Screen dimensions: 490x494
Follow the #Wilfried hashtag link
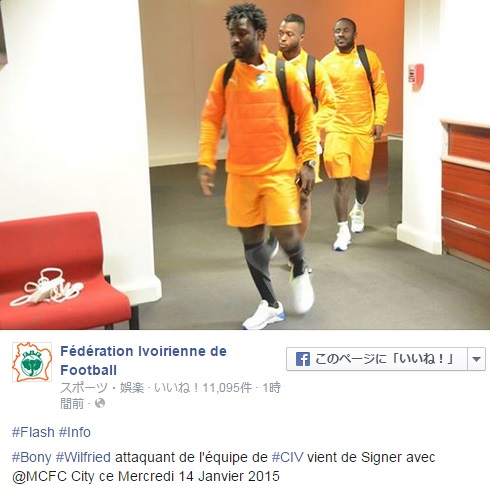pos(83,457)
